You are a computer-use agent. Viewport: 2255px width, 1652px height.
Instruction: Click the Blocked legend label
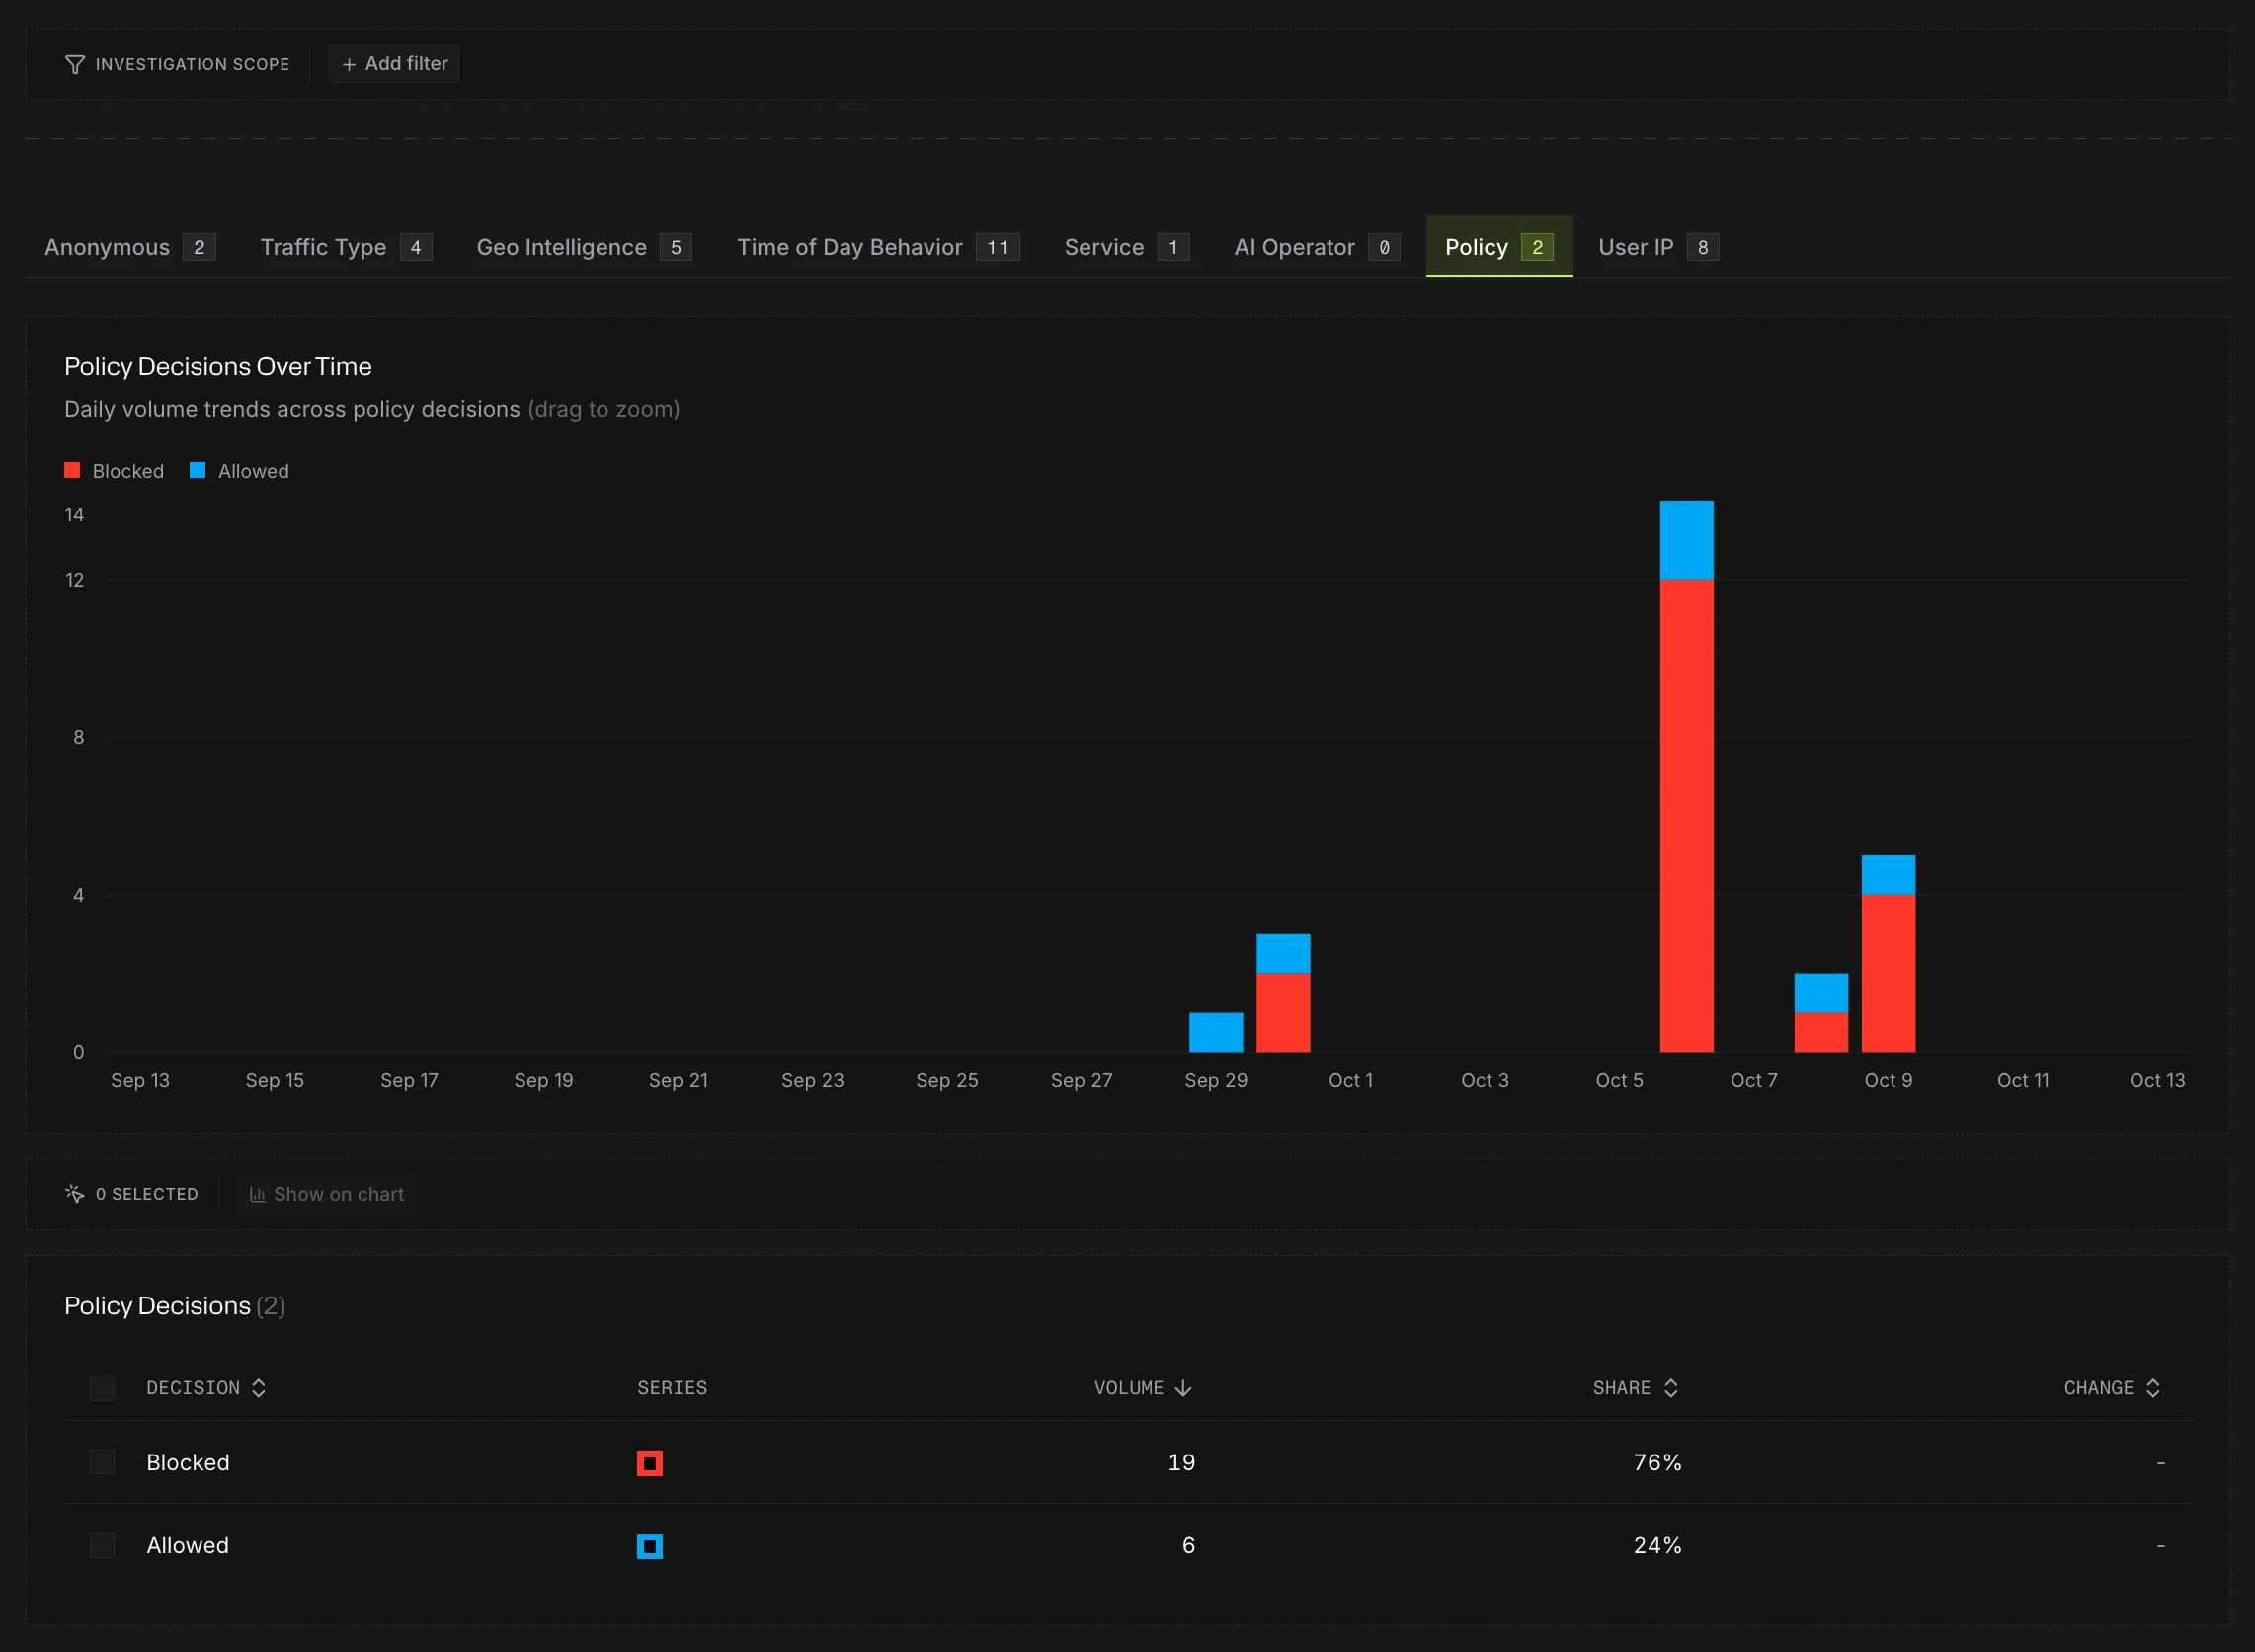click(128, 471)
